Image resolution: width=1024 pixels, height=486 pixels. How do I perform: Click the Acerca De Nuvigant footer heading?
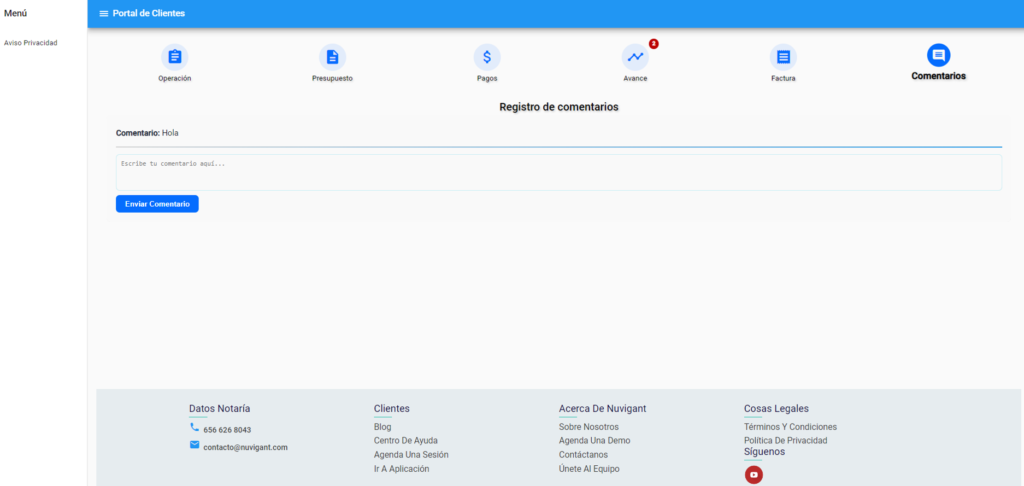click(x=603, y=408)
